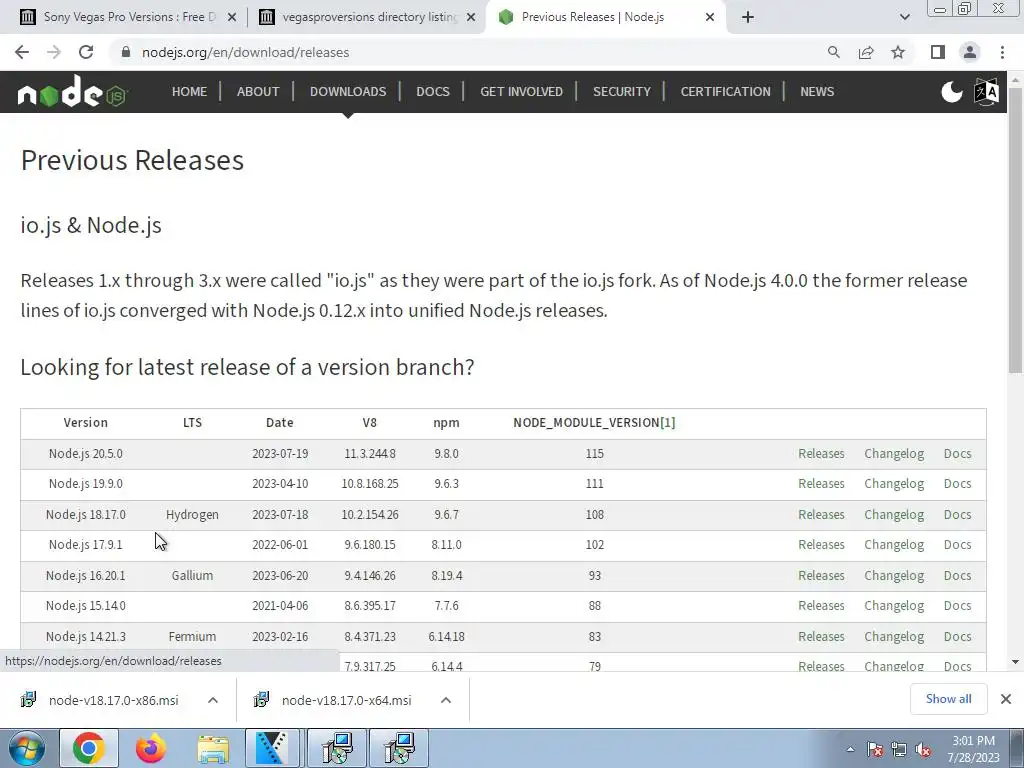Click the Hydrogen LTS cell
1024x768 pixels.
point(192,515)
